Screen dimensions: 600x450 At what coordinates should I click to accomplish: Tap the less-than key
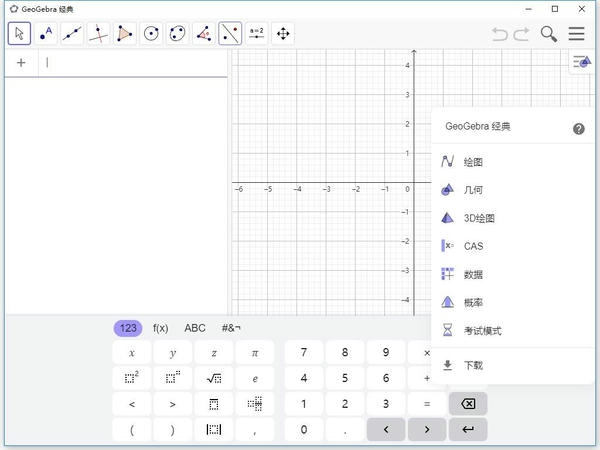[132, 404]
